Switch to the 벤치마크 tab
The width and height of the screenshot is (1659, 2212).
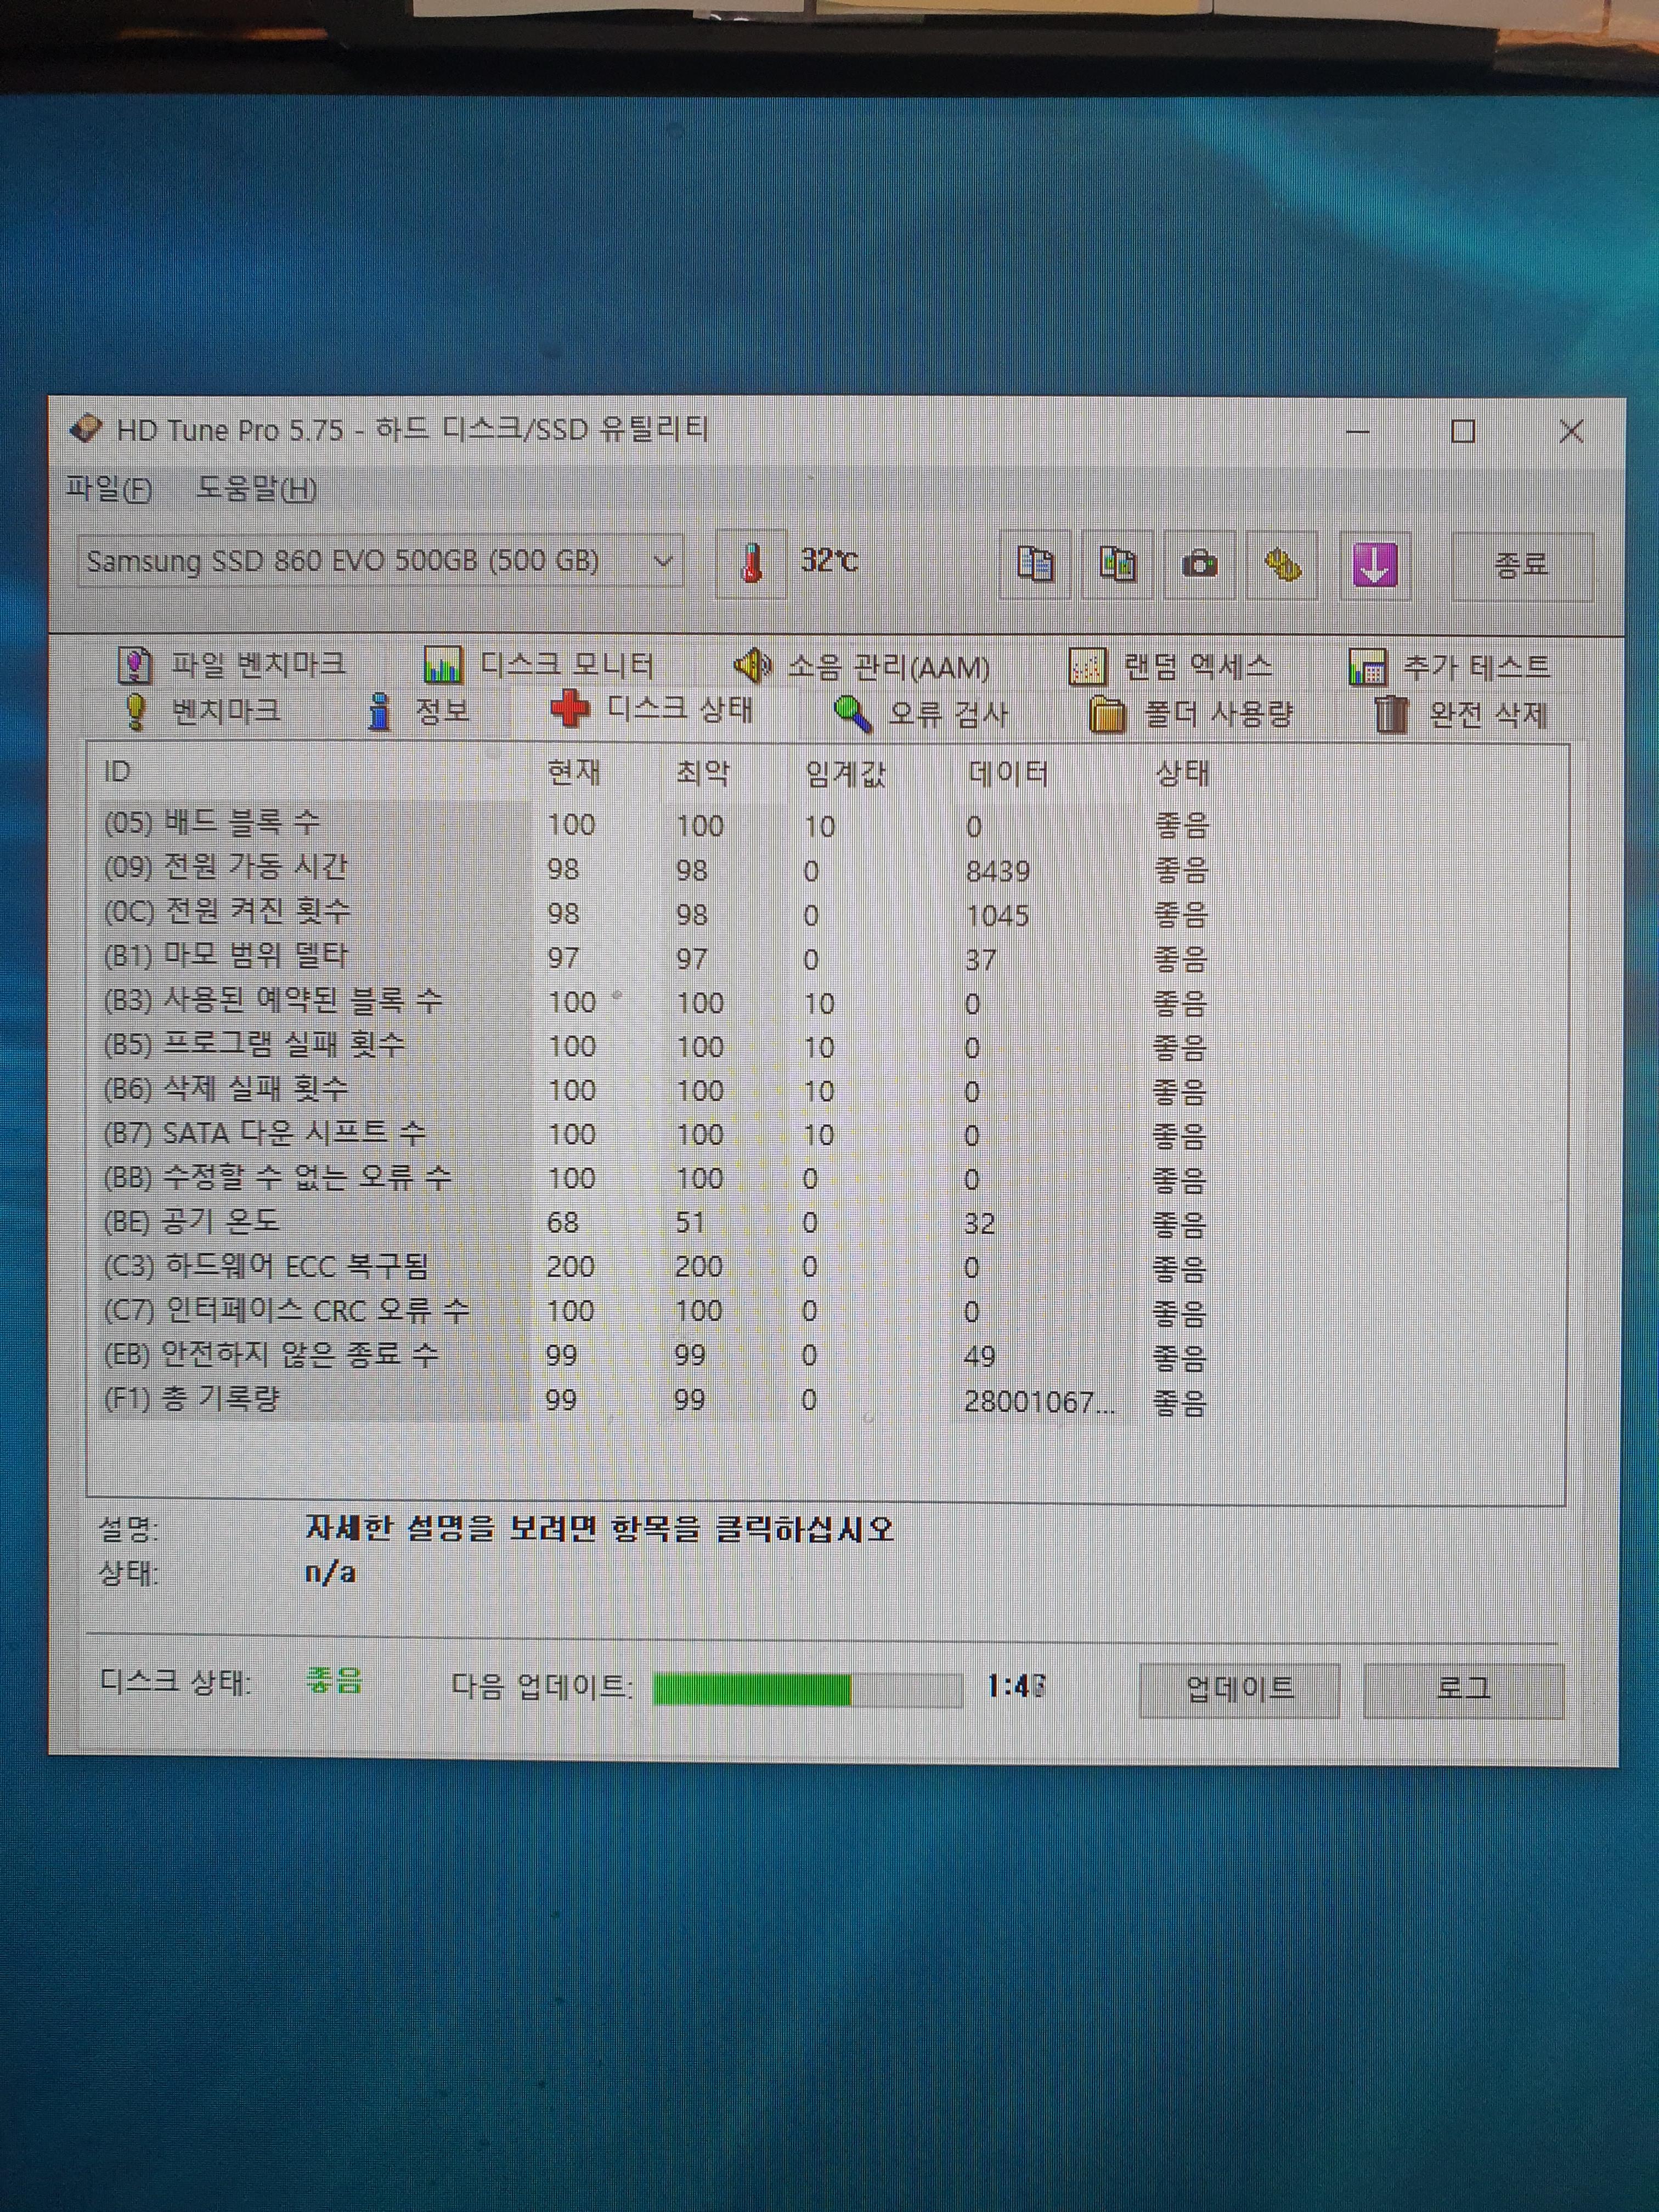201,711
